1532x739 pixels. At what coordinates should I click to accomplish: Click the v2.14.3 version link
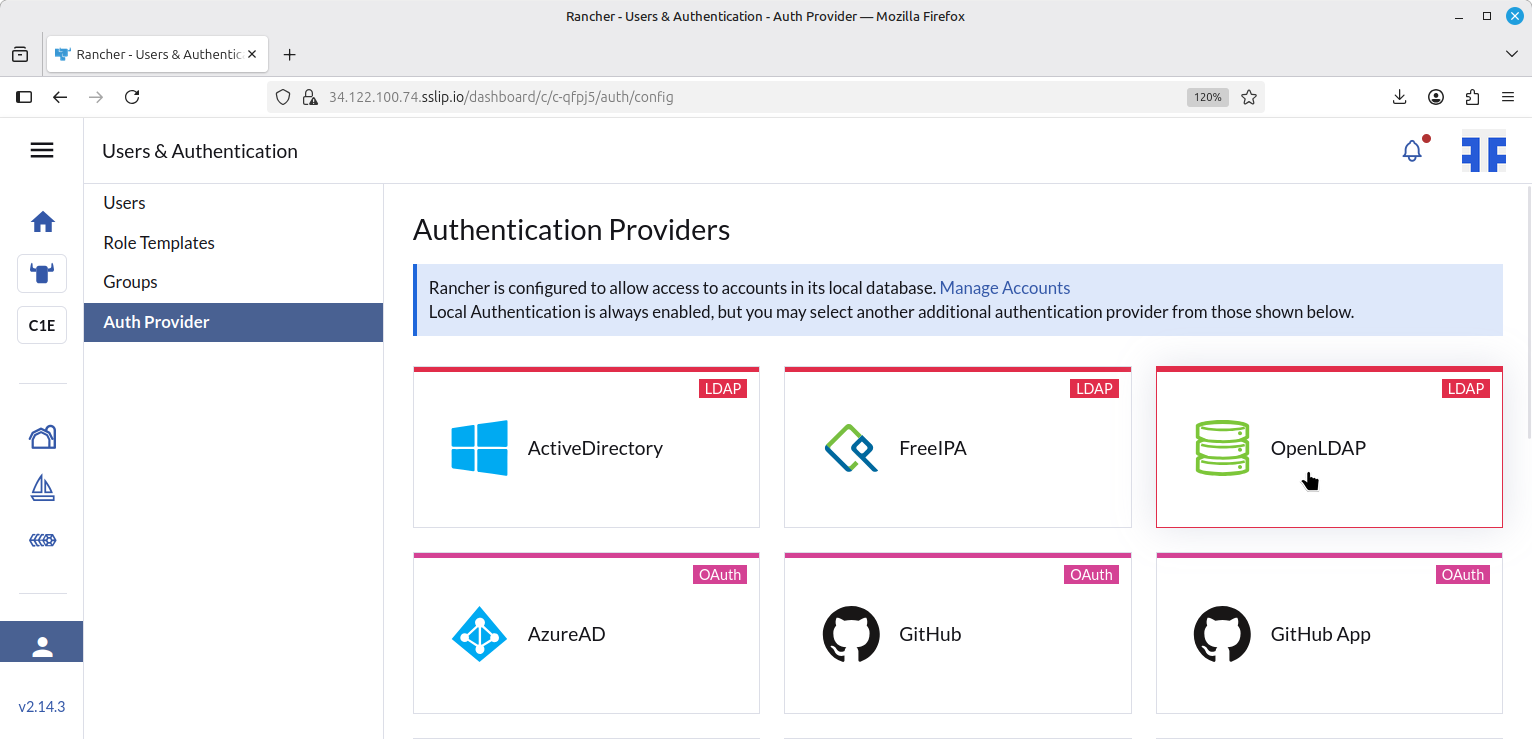tap(42, 707)
